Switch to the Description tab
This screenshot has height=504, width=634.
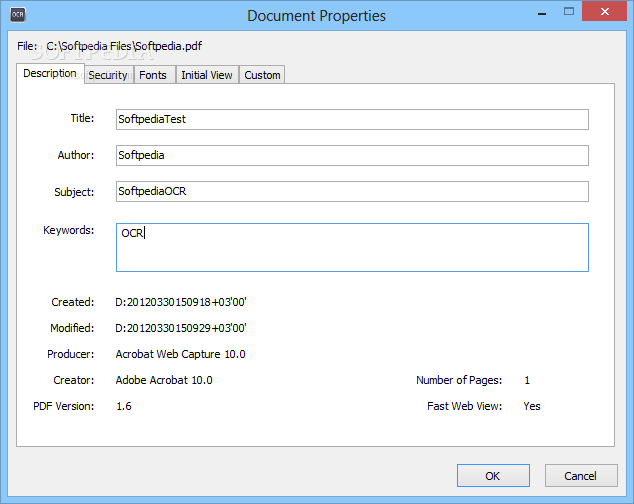[x=50, y=73]
